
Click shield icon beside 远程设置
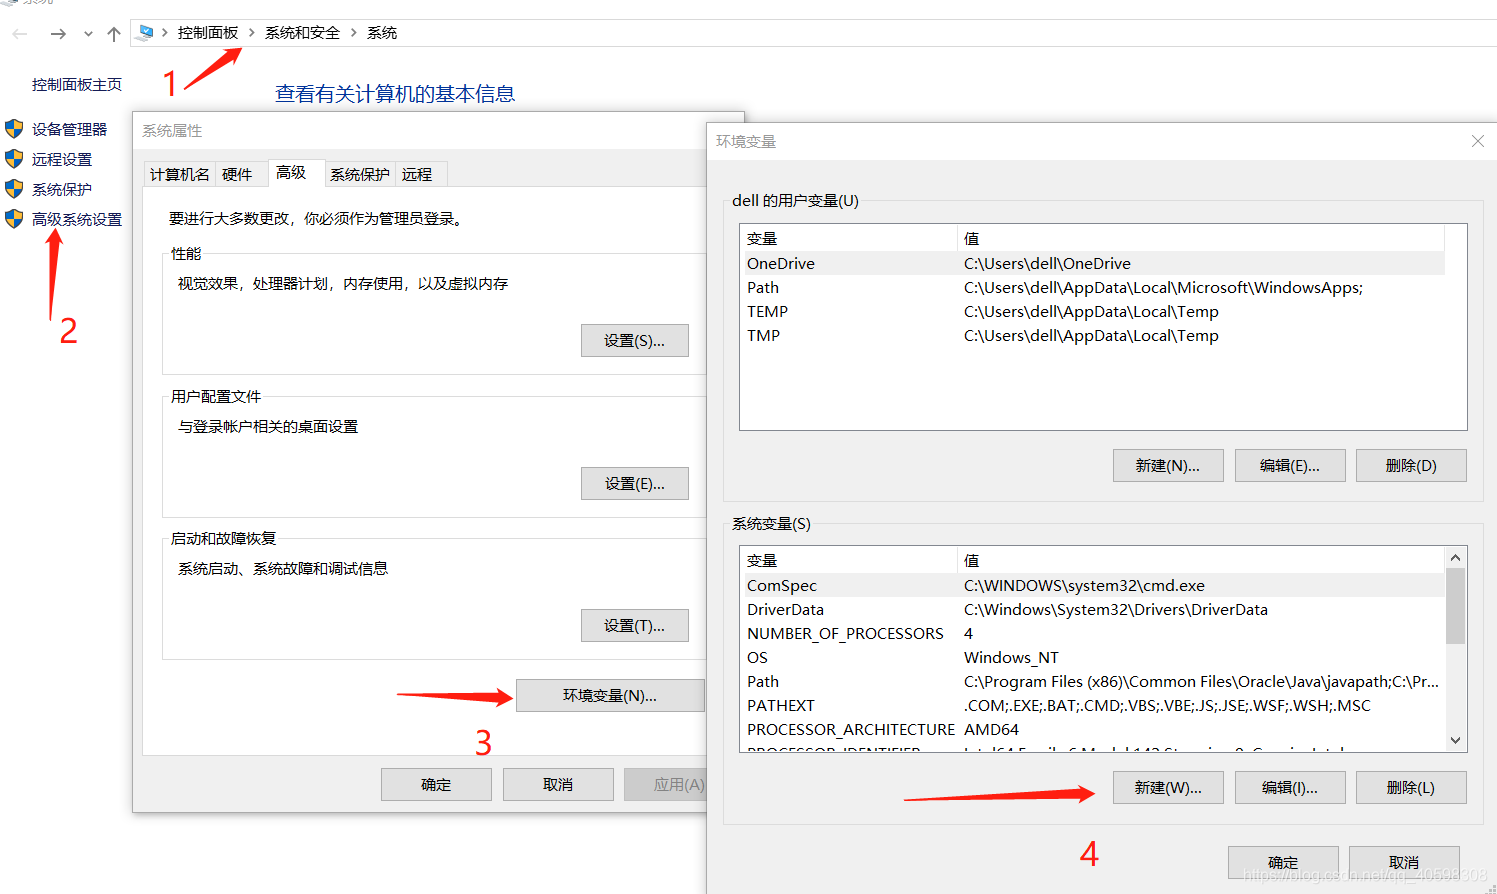[14, 159]
